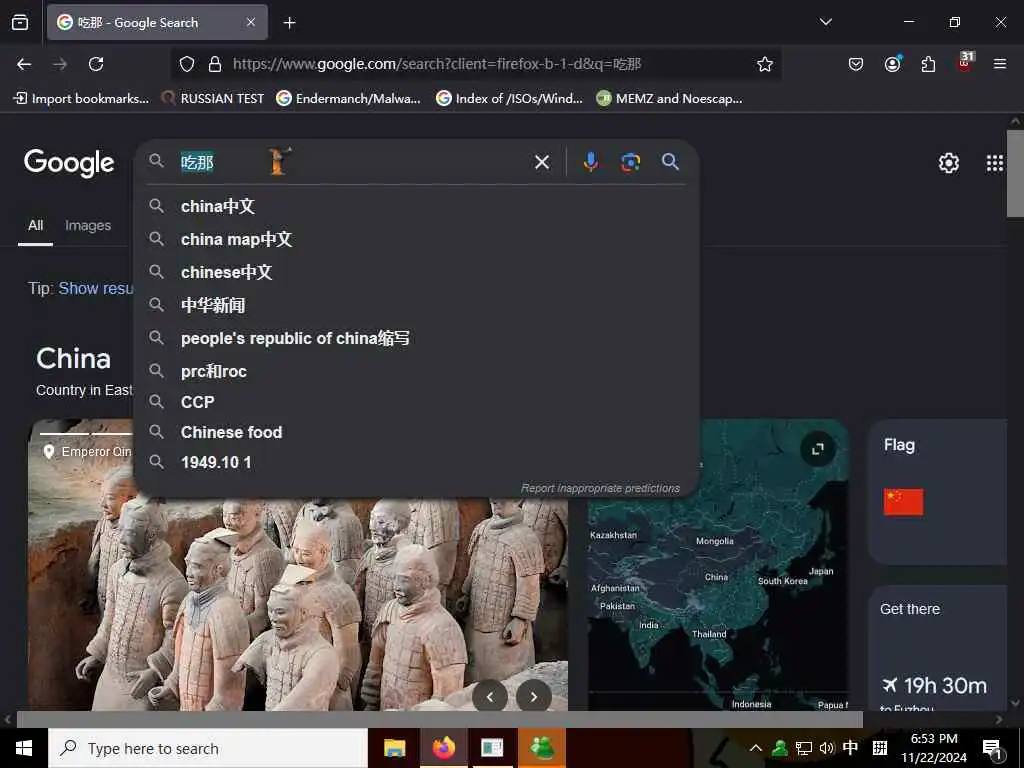Click the Firefox View icon
Image resolution: width=1024 pixels, height=768 pixels.
[x=20, y=23]
